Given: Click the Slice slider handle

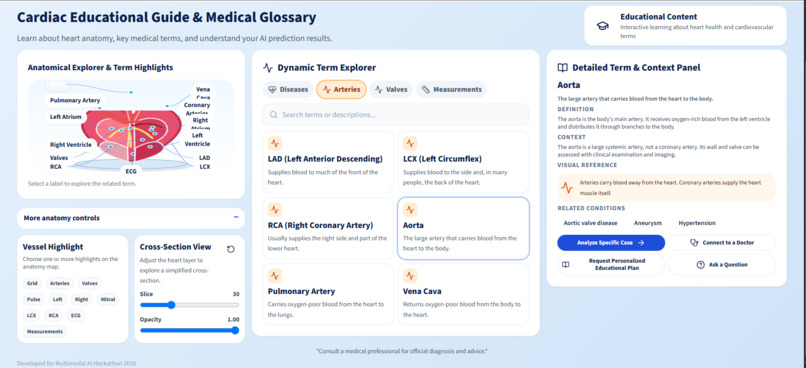Looking at the screenshot, I should pyautogui.click(x=171, y=305).
